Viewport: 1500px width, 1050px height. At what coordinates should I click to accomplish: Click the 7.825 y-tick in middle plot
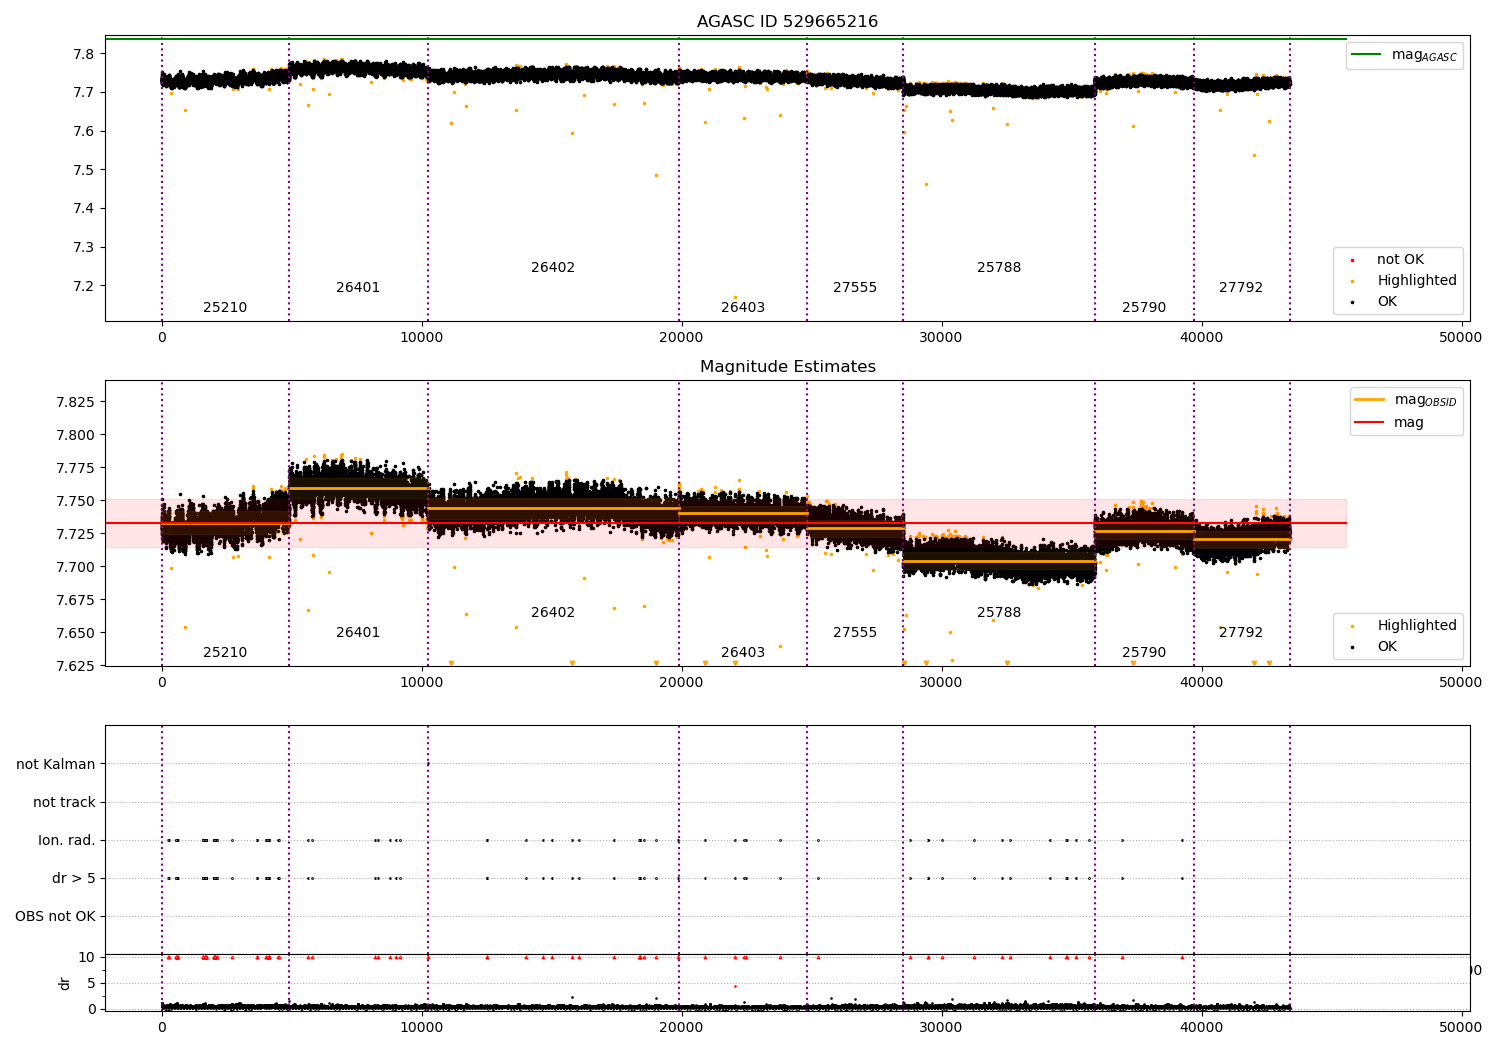click(76, 402)
